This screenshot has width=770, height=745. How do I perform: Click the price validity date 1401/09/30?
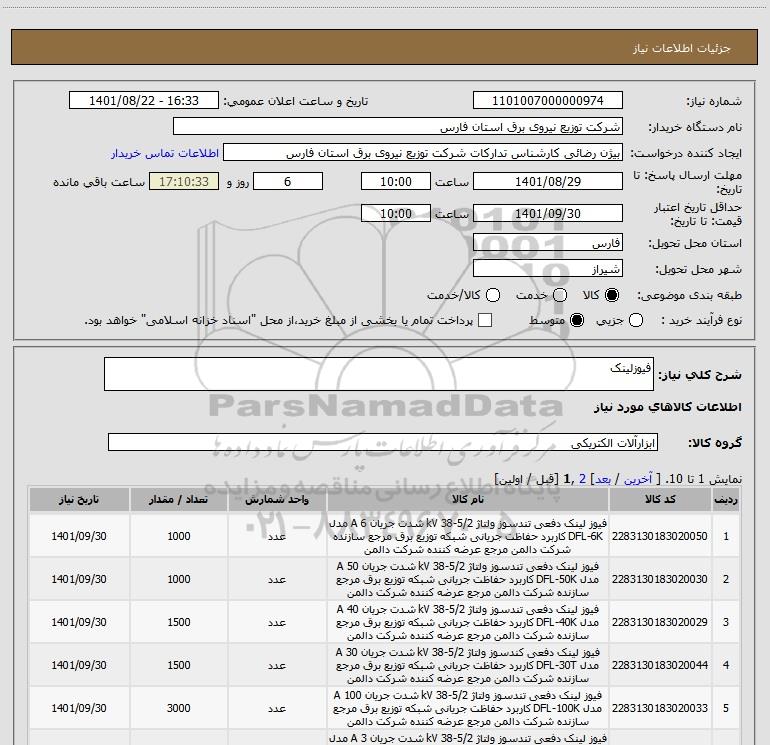point(548,213)
